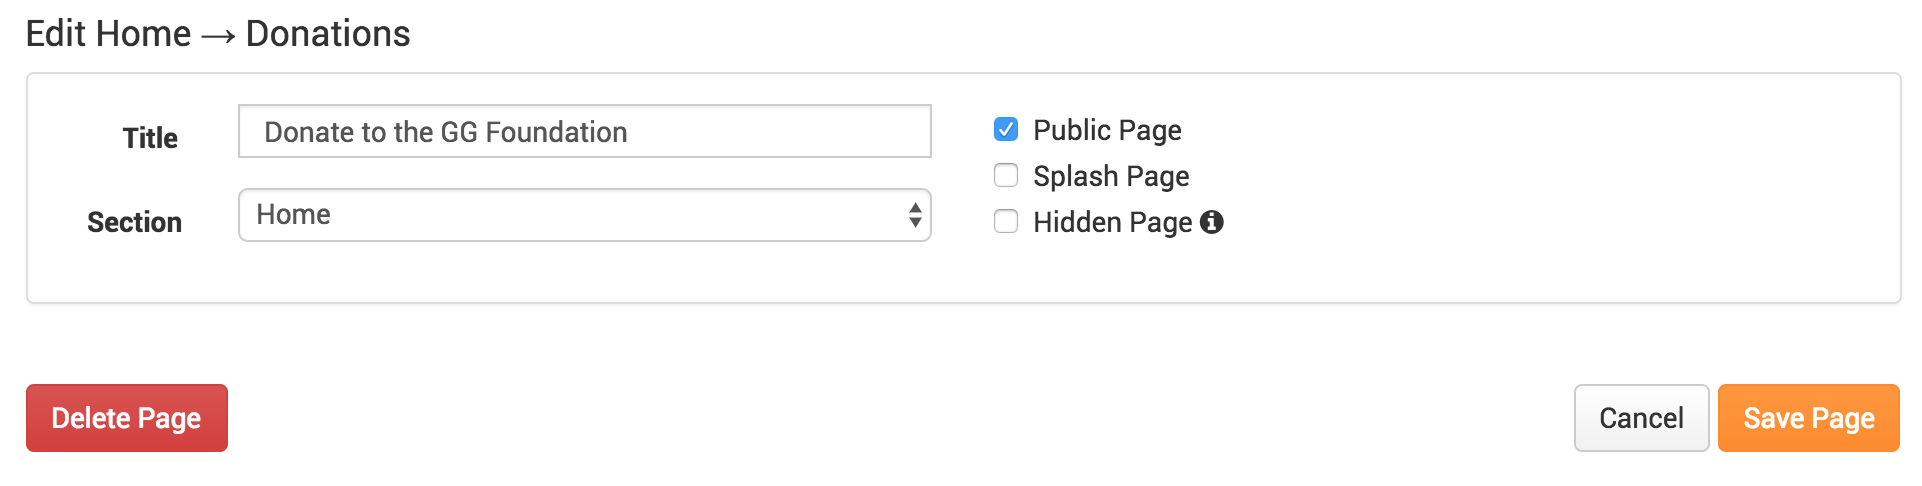Place cursor after "GG Foundation" text
This screenshot has width=1922, height=486.
[x=630, y=132]
